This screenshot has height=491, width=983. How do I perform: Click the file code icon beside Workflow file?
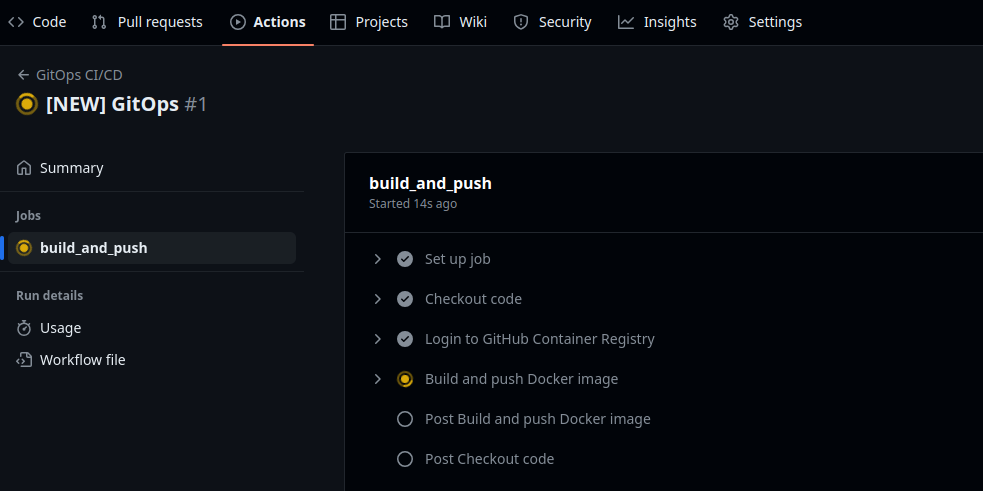[x=24, y=360]
